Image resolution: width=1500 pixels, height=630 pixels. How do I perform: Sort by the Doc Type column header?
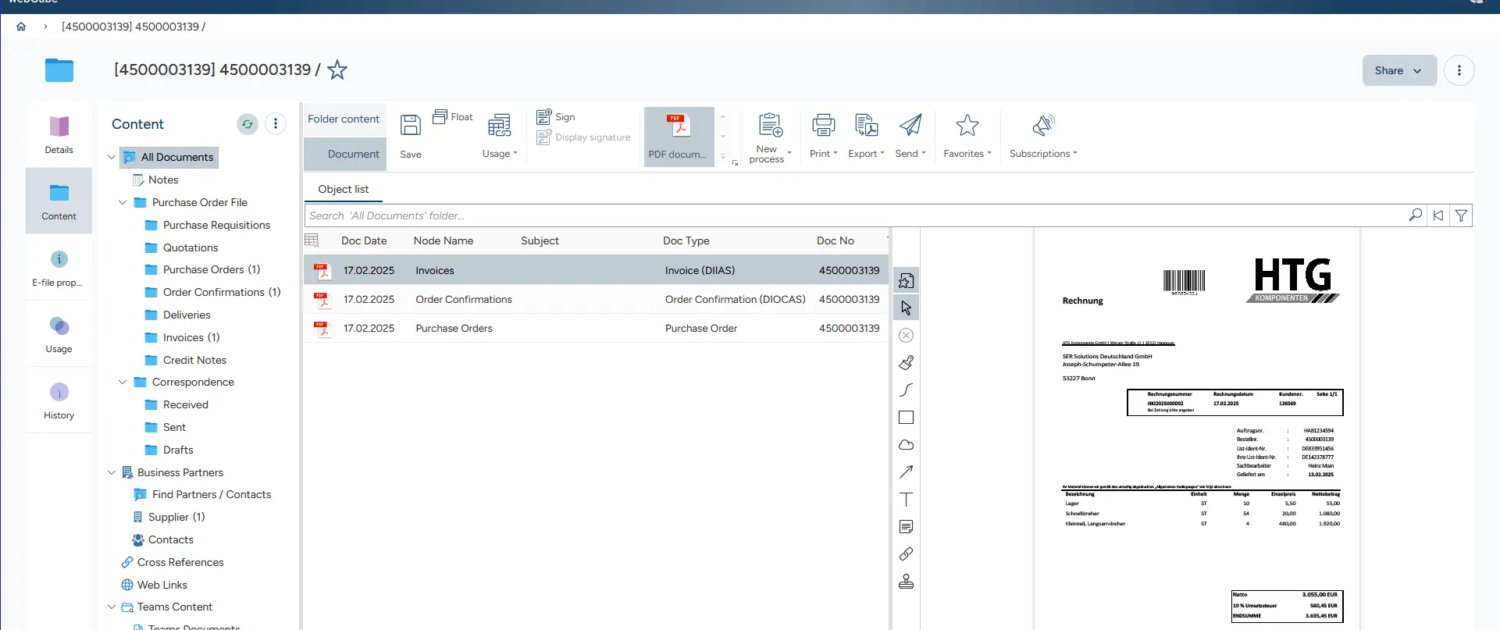coord(686,241)
